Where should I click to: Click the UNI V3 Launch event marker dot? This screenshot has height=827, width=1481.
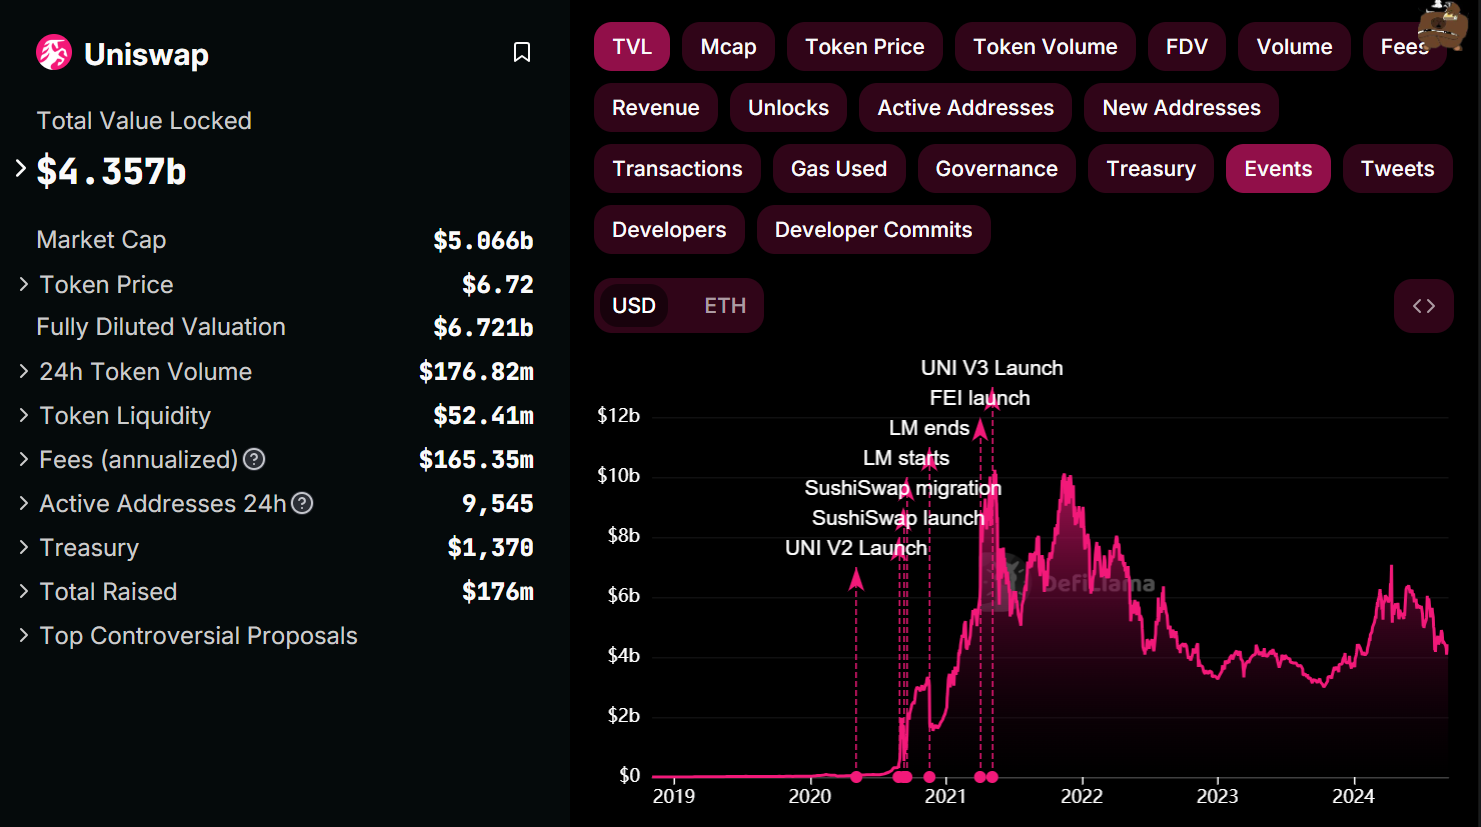coord(992,777)
